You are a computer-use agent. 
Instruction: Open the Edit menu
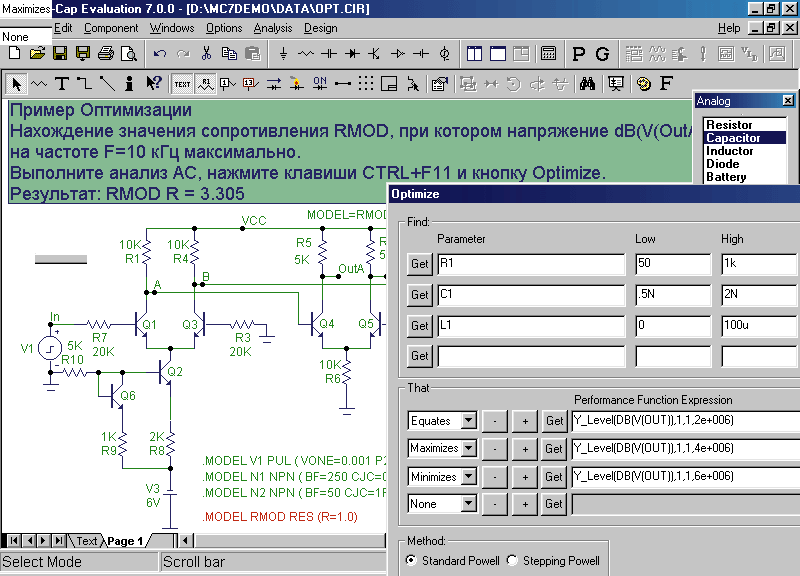(x=63, y=28)
